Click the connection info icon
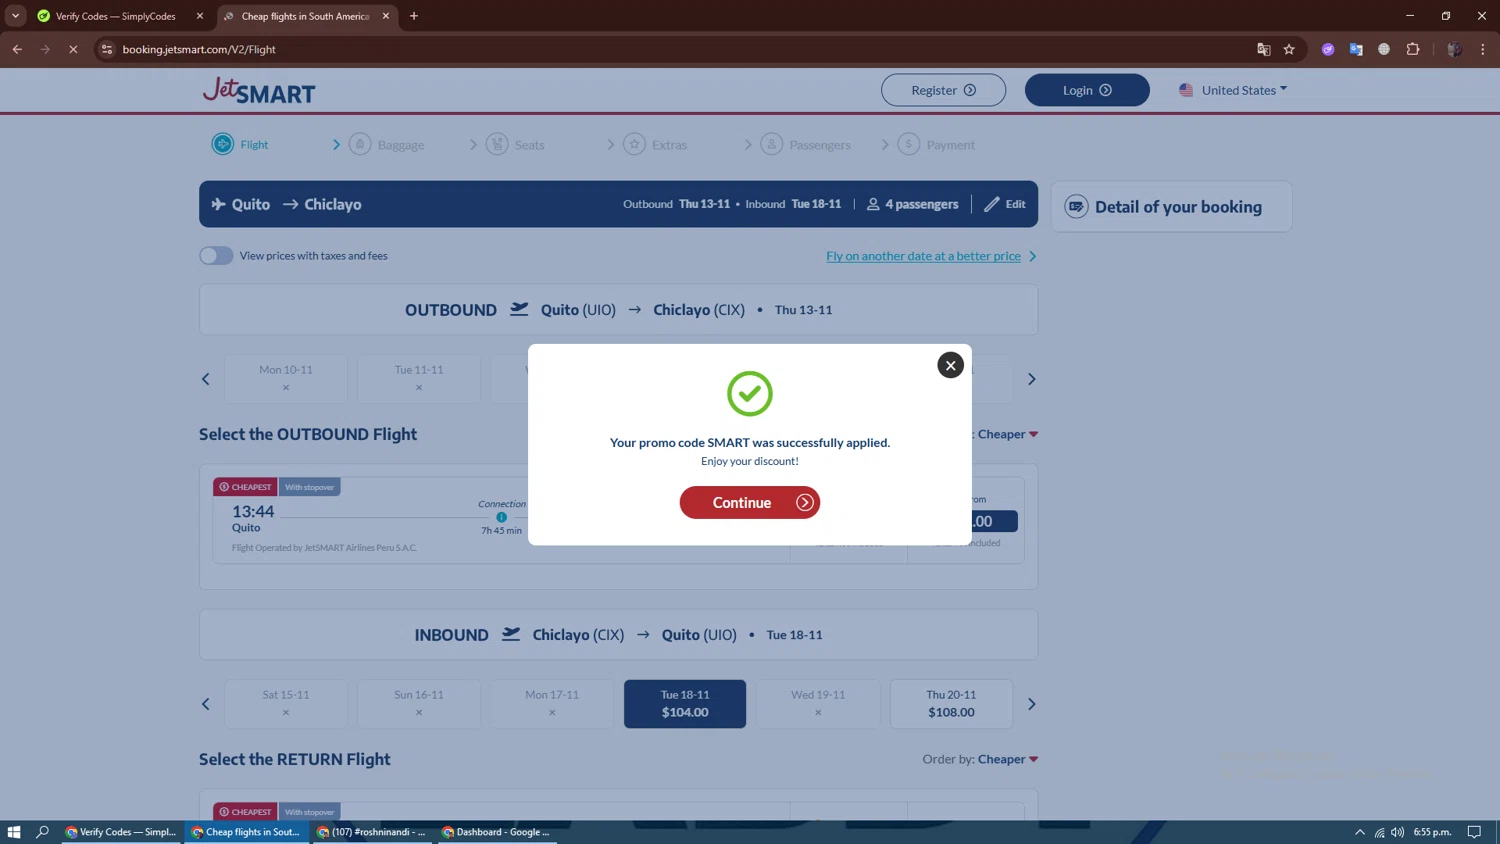 tap(502, 517)
